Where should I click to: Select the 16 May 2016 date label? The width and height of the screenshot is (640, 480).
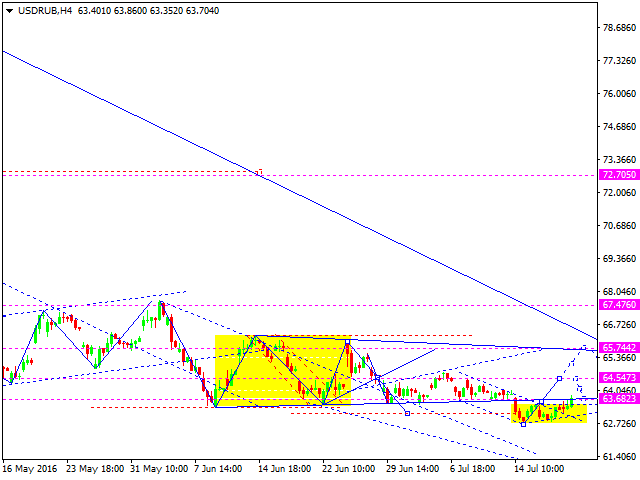pyautogui.click(x=29, y=469)
